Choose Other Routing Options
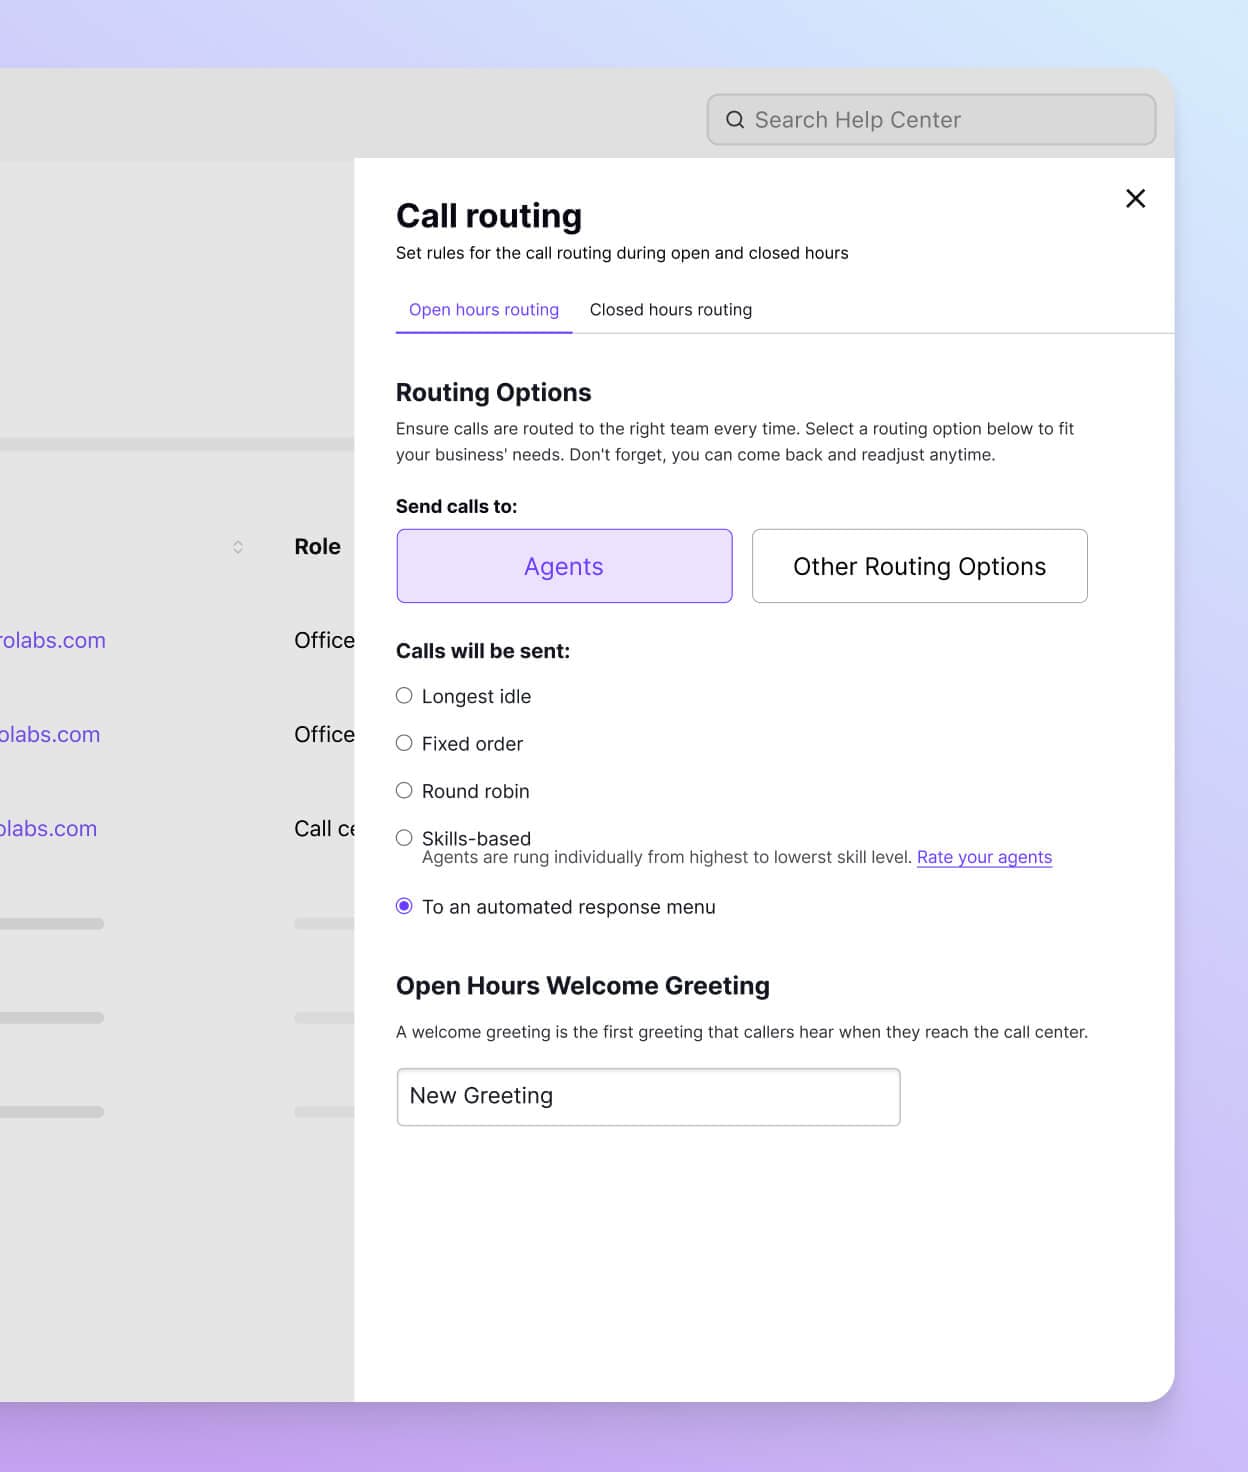This screenshot has height=1472, width=1248. pos(919,566)
